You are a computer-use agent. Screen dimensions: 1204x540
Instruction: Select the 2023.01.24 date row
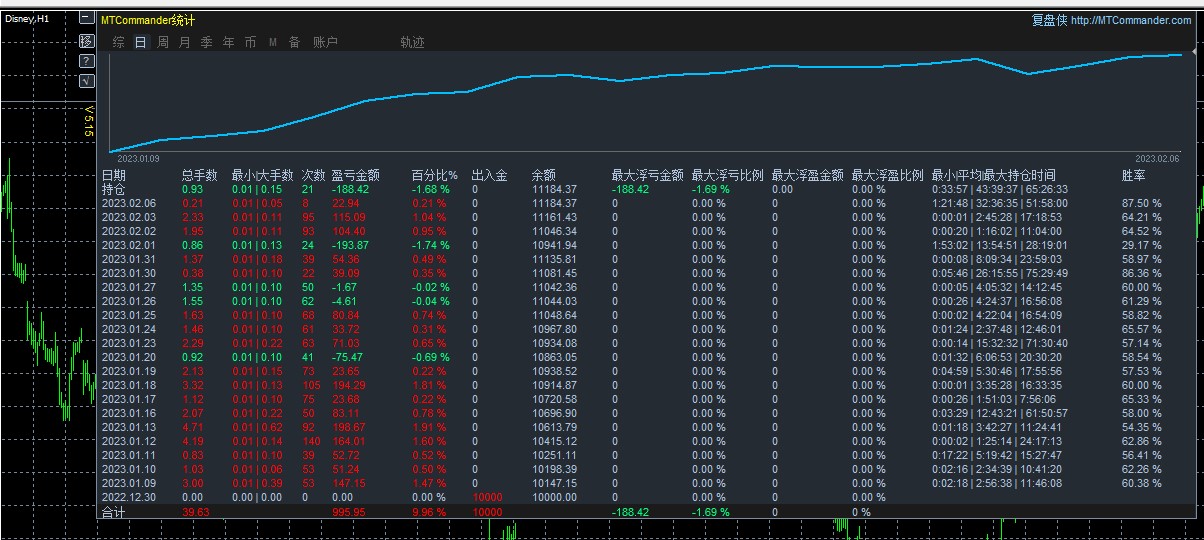tap(129, 329)
